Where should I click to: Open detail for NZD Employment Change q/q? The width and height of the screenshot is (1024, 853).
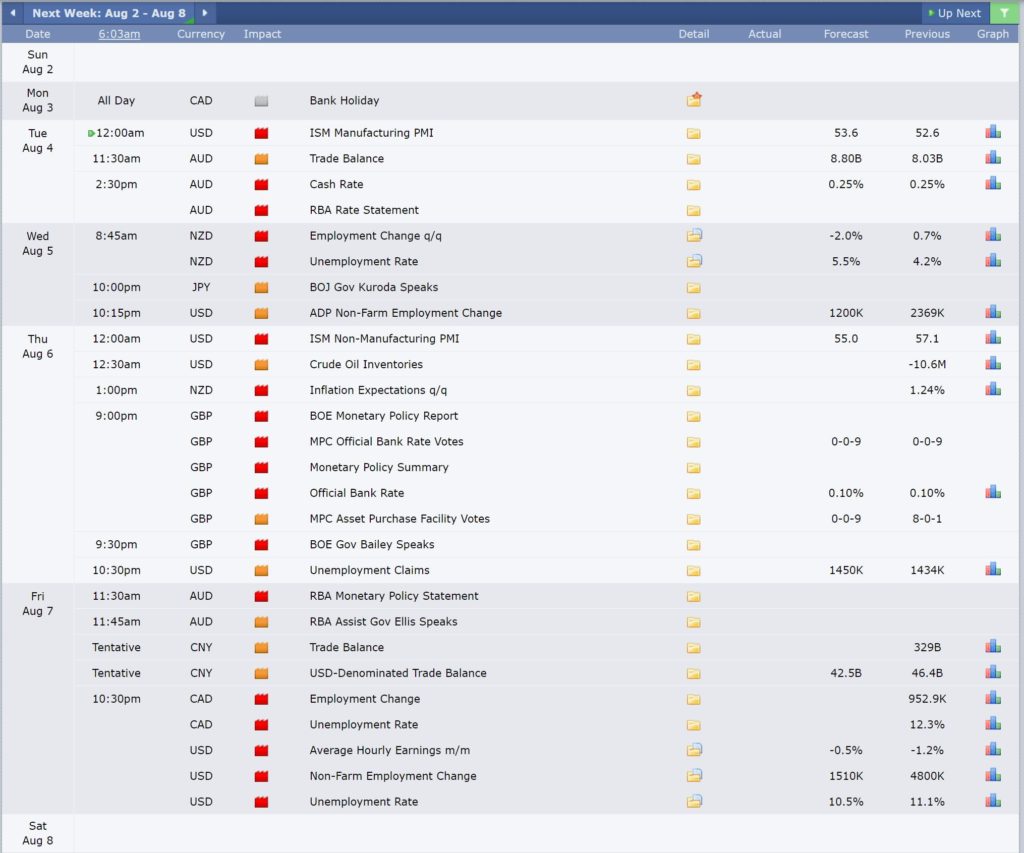pyautogui.click(x=694, y=235)
